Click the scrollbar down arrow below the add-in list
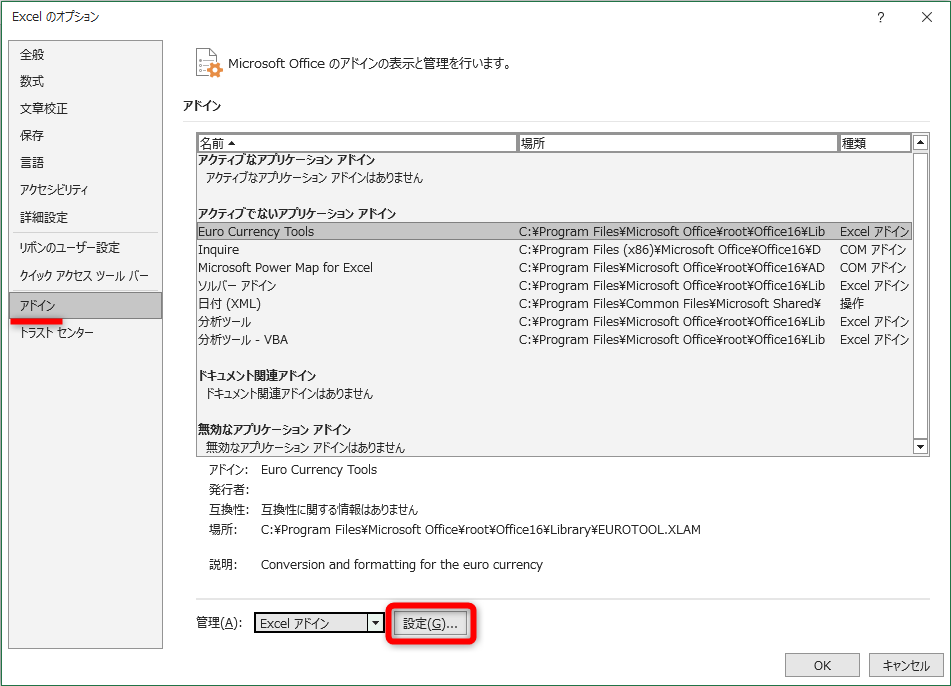 click(x=919, y=446)
